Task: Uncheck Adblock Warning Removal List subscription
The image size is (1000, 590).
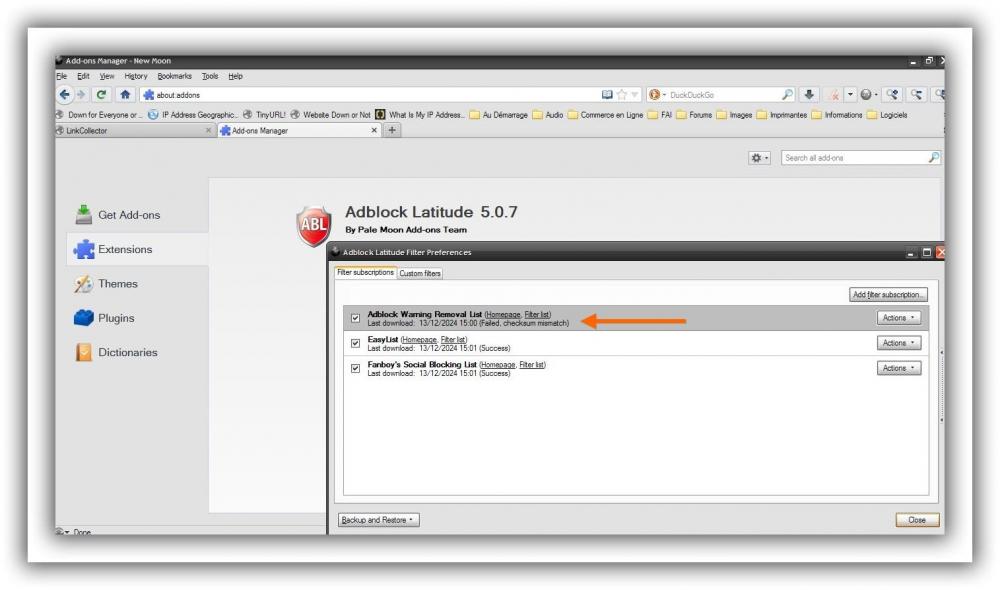Action: pos(355,318)
